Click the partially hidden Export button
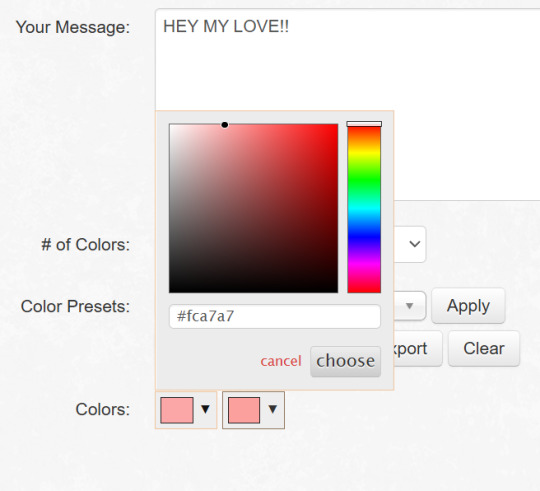The width and height of the screenshot is (540, 491). [x=418, y=348]
